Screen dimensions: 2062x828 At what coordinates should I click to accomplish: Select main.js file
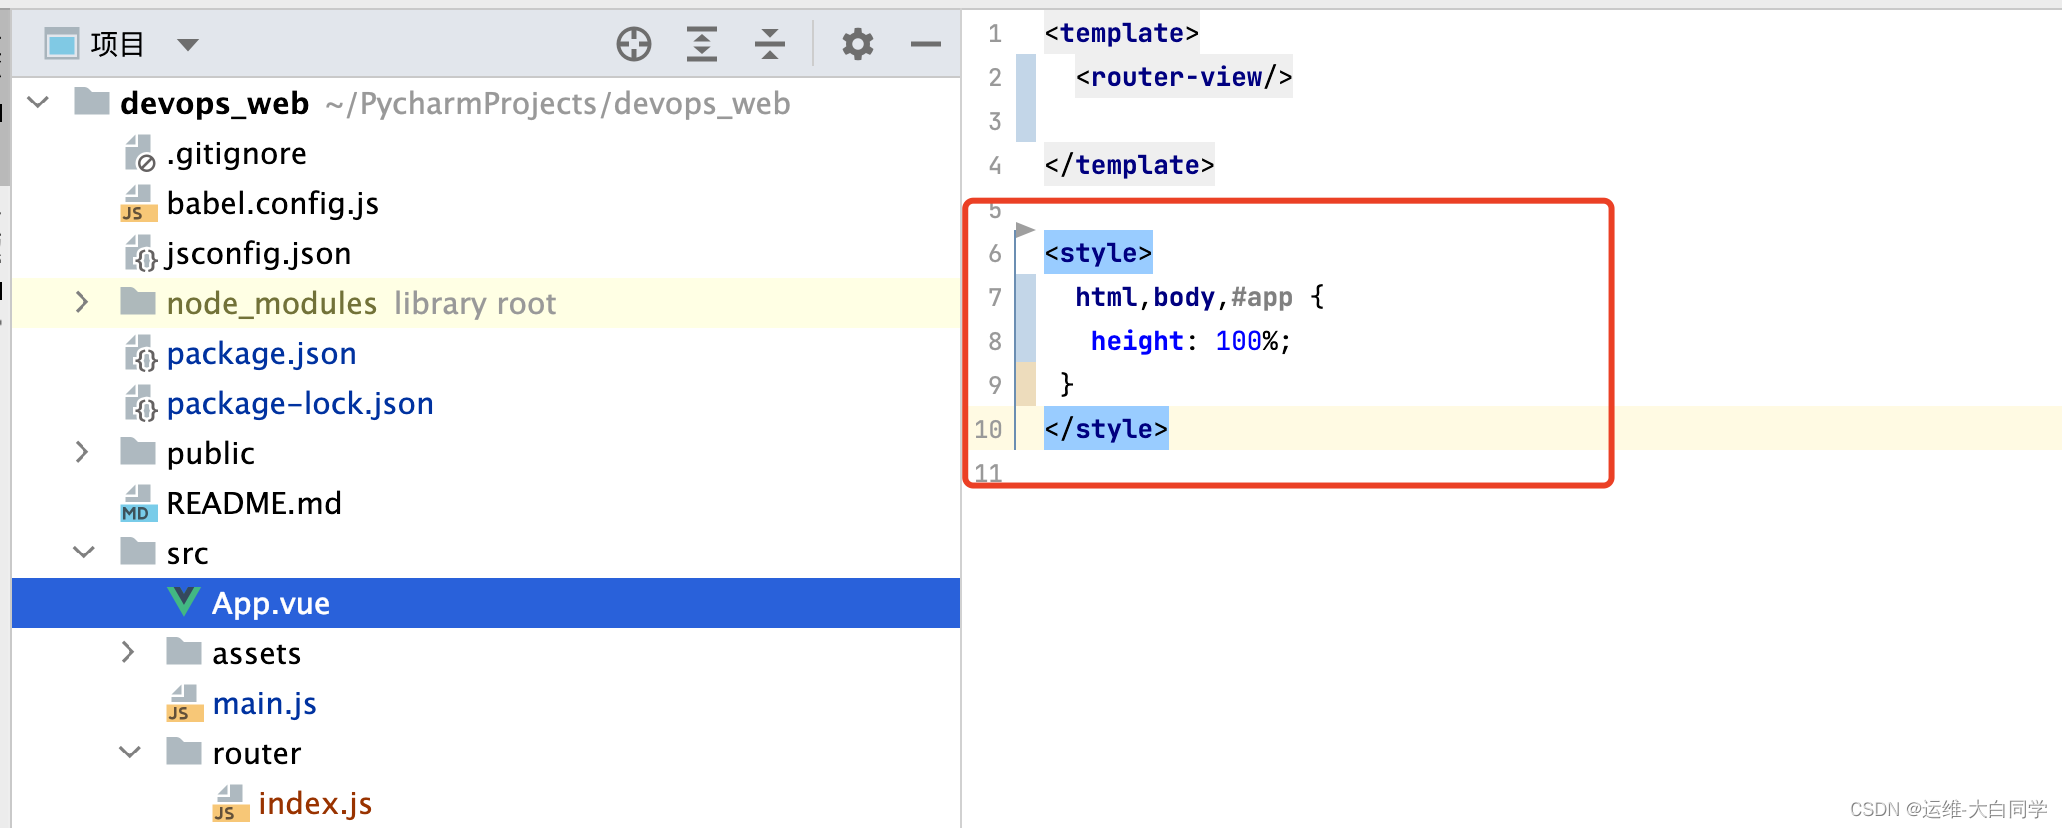pos(265,703)
